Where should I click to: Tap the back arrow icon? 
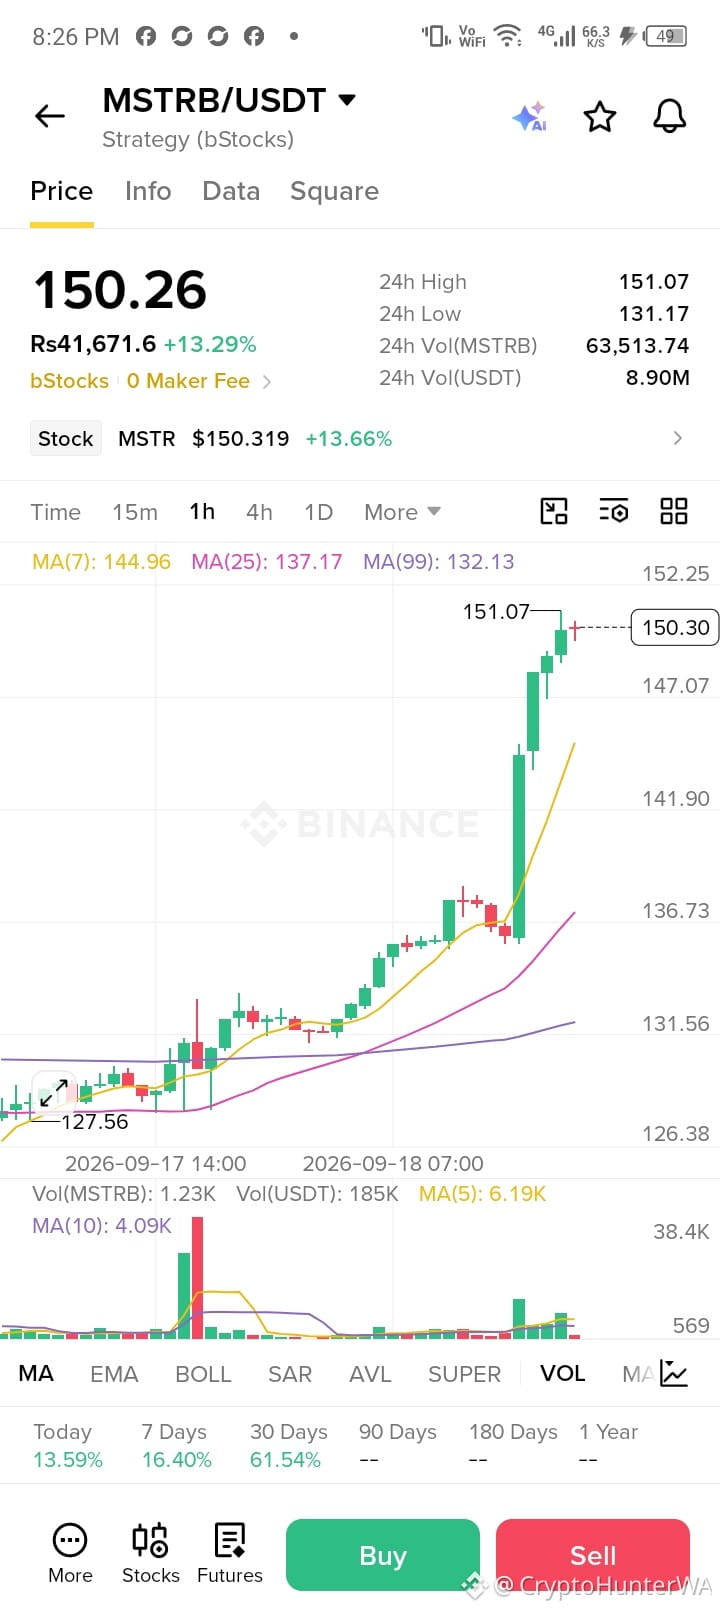(x=49, y=116)
